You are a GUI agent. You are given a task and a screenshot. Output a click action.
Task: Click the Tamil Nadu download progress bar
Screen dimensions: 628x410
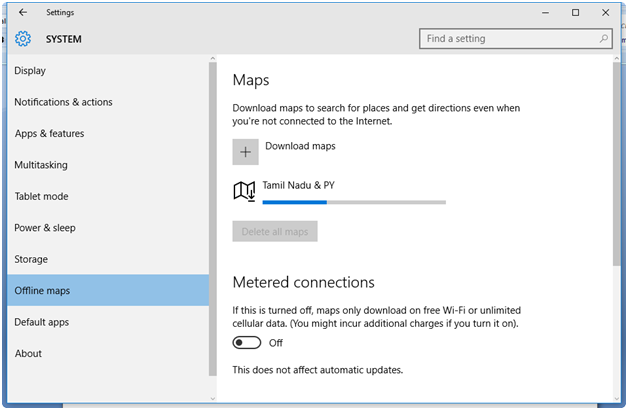pyautogui.click(x=354, y=202)
